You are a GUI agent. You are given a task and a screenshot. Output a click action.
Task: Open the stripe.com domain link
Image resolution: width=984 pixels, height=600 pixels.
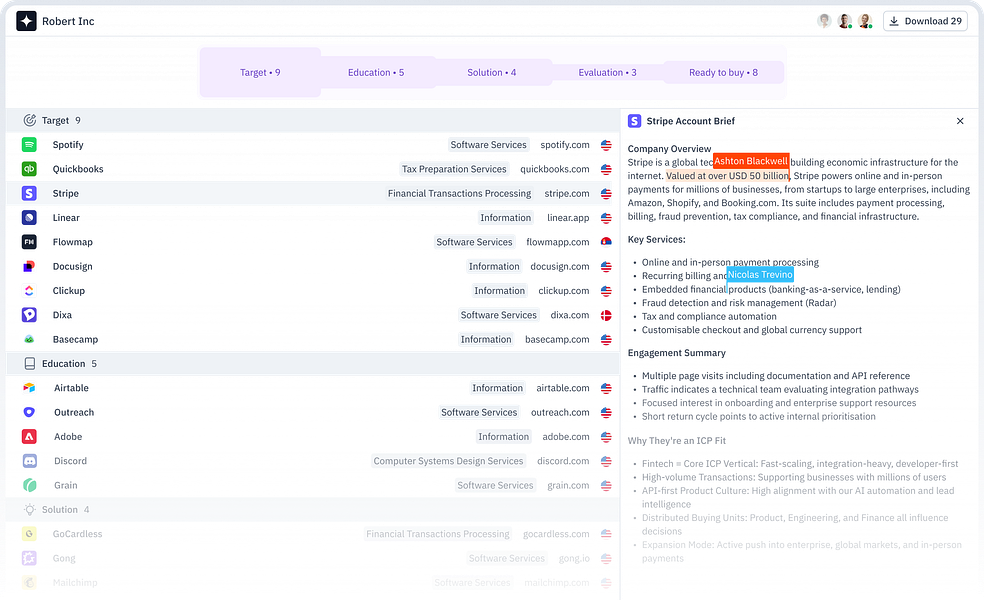[567, 193]
